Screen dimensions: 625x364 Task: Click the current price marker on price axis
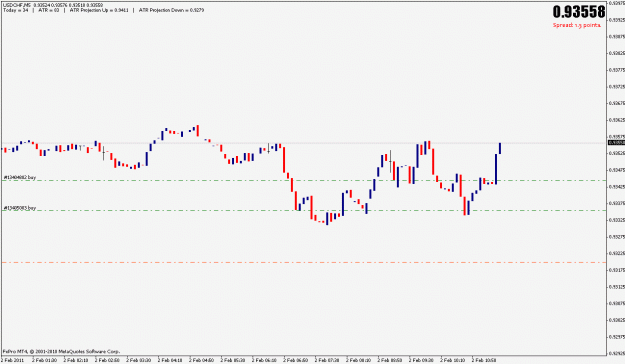[x=616, y=143]
